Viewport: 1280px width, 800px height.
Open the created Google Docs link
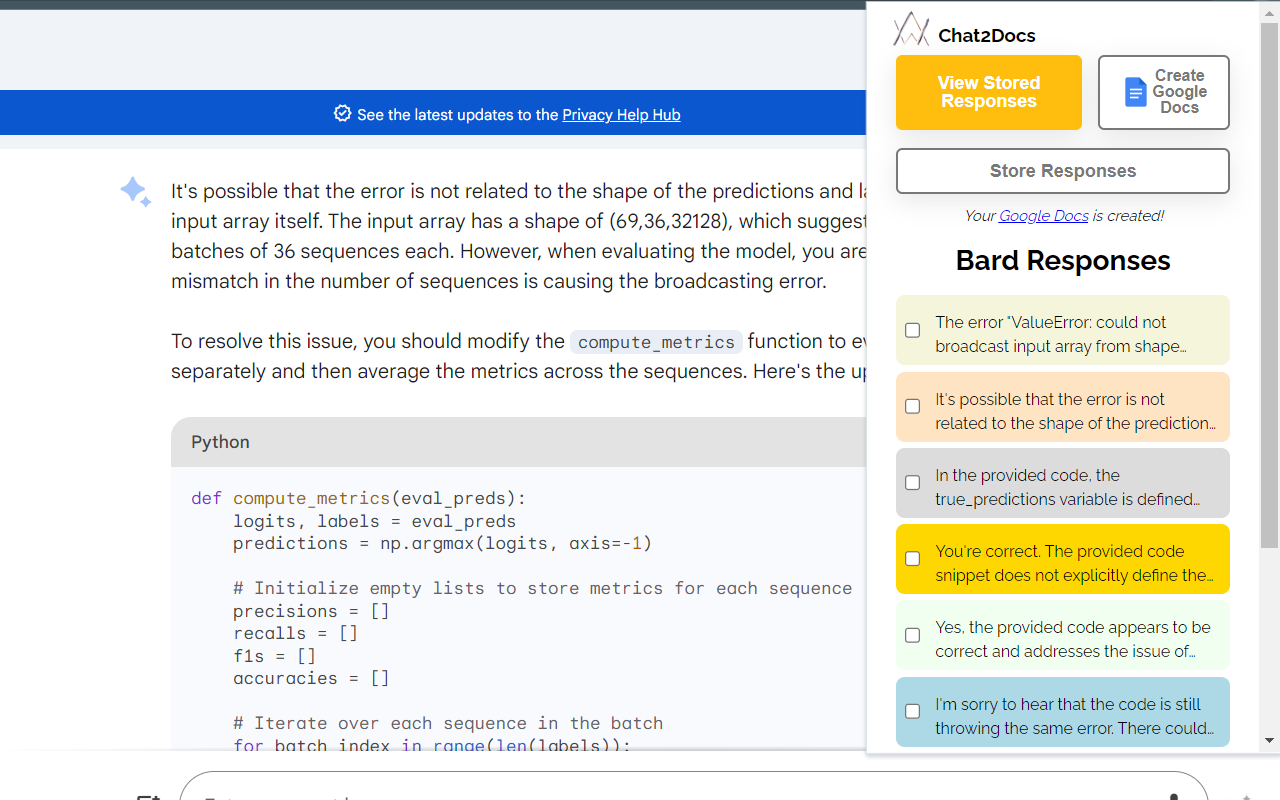tap(1043, 216)
